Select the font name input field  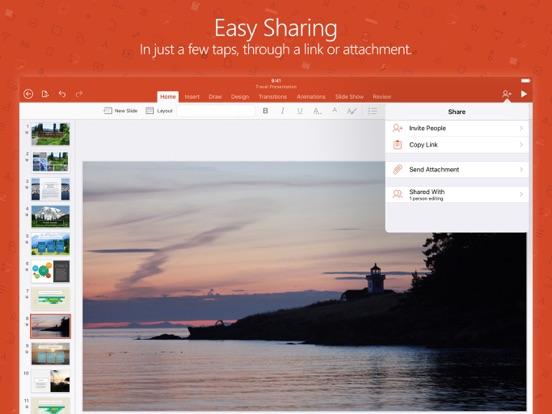216,111
